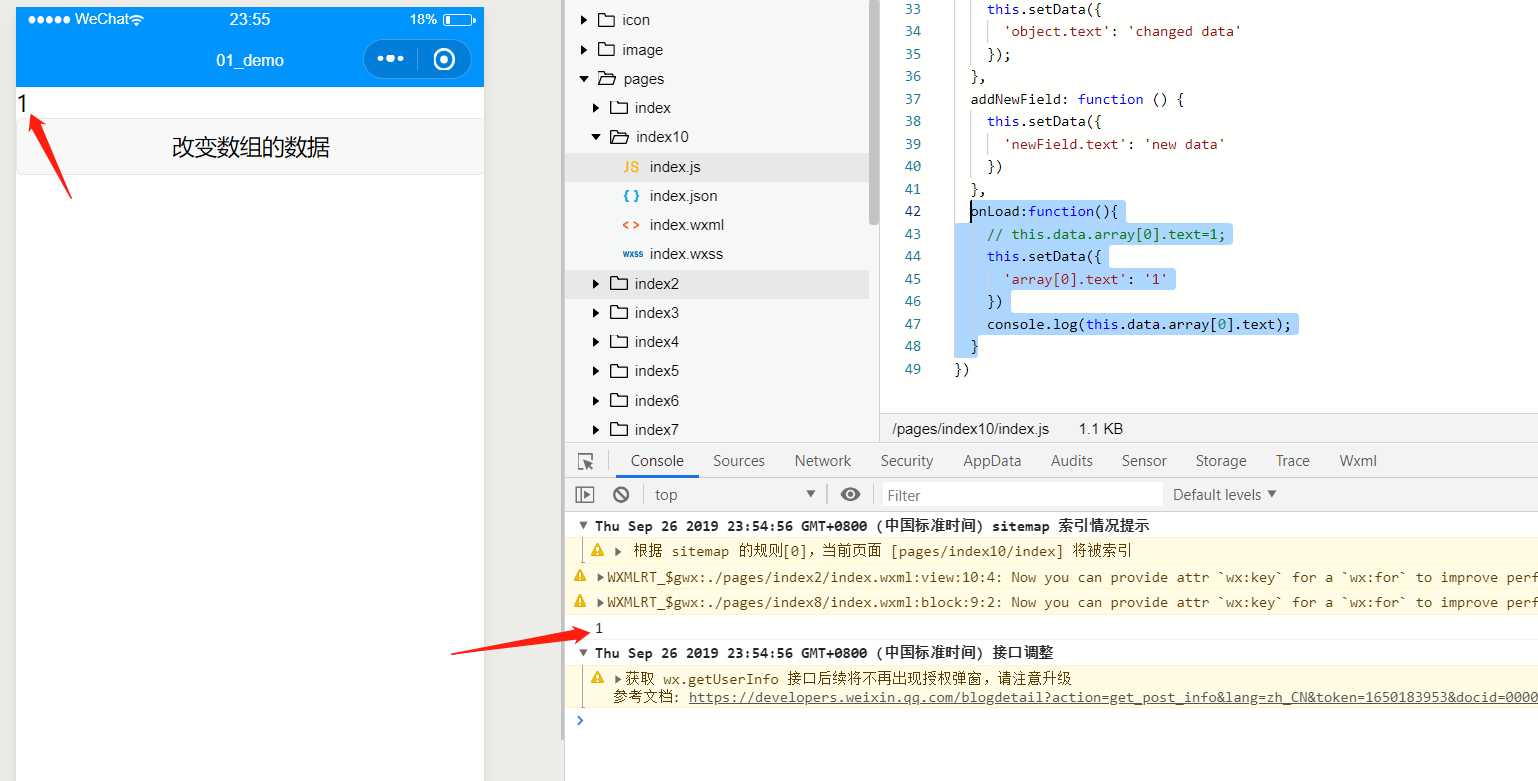This screenshot has width=1538, height=781.
Task: Collapse the pages folder
Action: [x=584, y=79]
